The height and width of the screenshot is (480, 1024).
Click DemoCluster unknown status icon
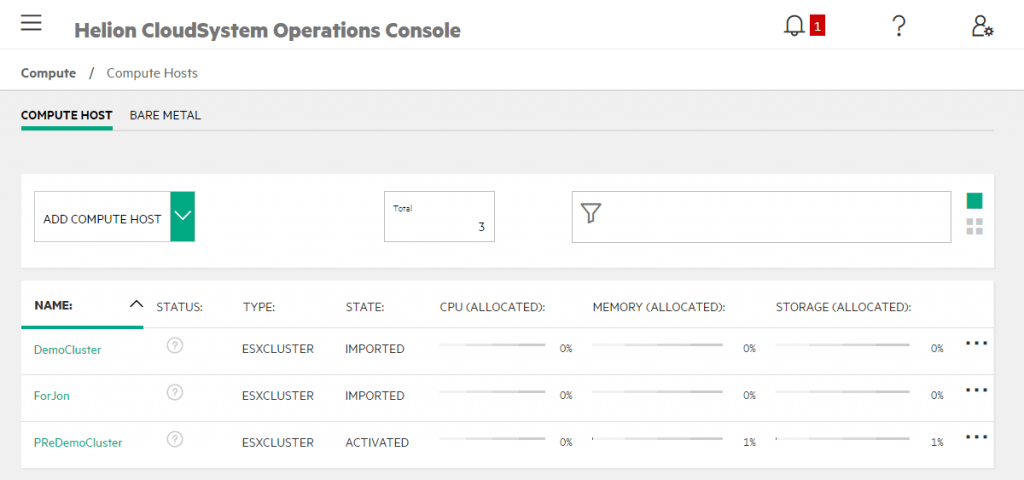tap(174, 345)
